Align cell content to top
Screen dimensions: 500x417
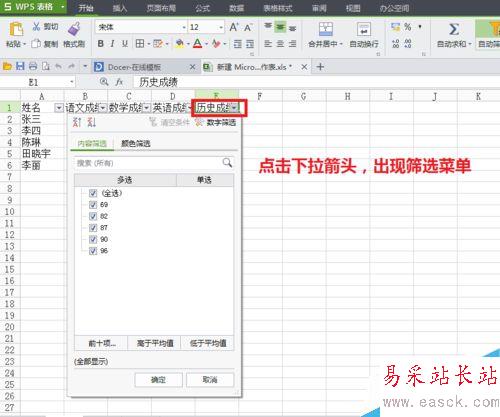[268, 26]
